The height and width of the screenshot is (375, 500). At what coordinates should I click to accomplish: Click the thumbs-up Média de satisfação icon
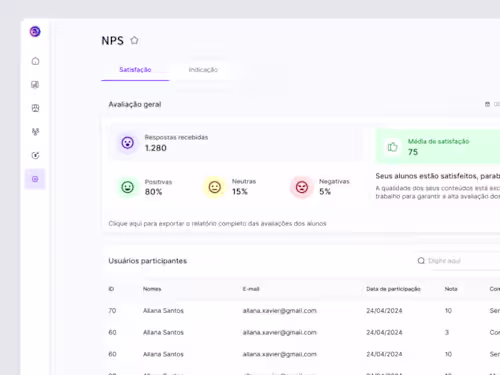coord(392,147)
